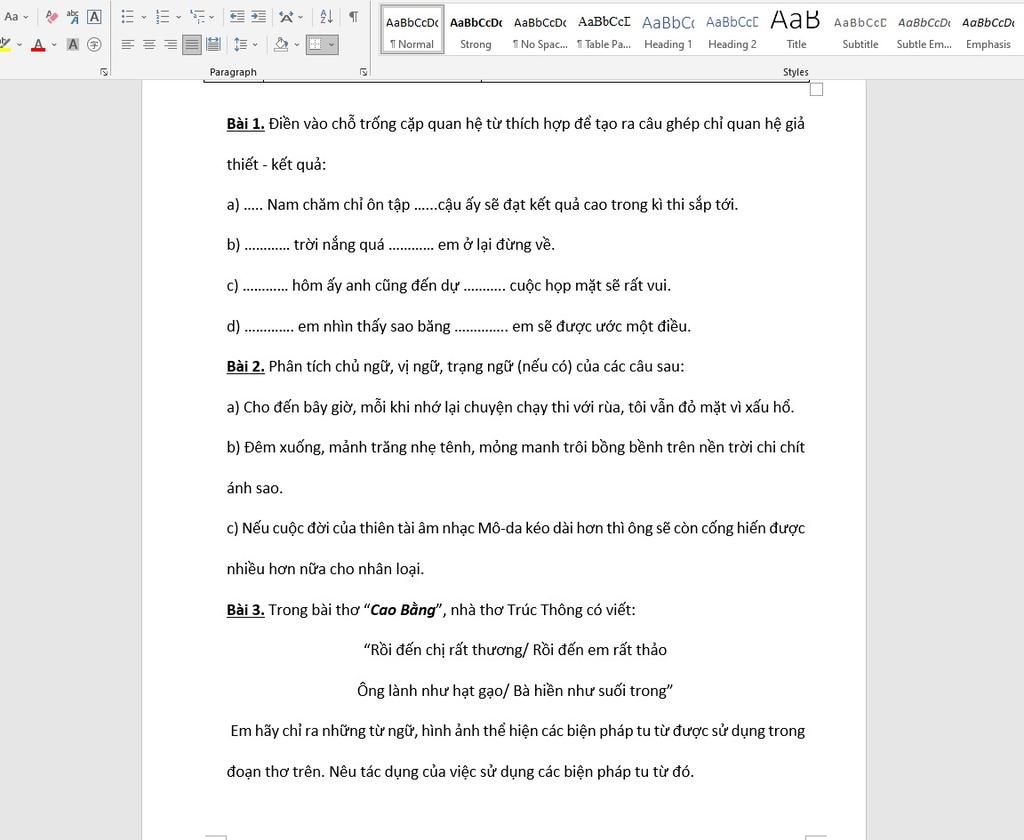1024x840 pixels.
Task: Click the Borders icon
Action: coord(316,44)
